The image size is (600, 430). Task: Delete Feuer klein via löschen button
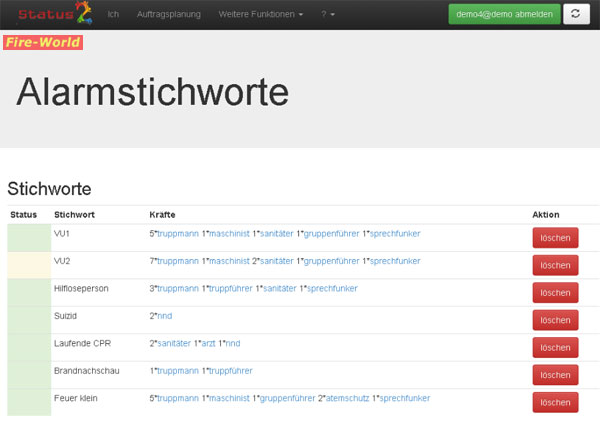pyautogui.click(x=555, y=402)
